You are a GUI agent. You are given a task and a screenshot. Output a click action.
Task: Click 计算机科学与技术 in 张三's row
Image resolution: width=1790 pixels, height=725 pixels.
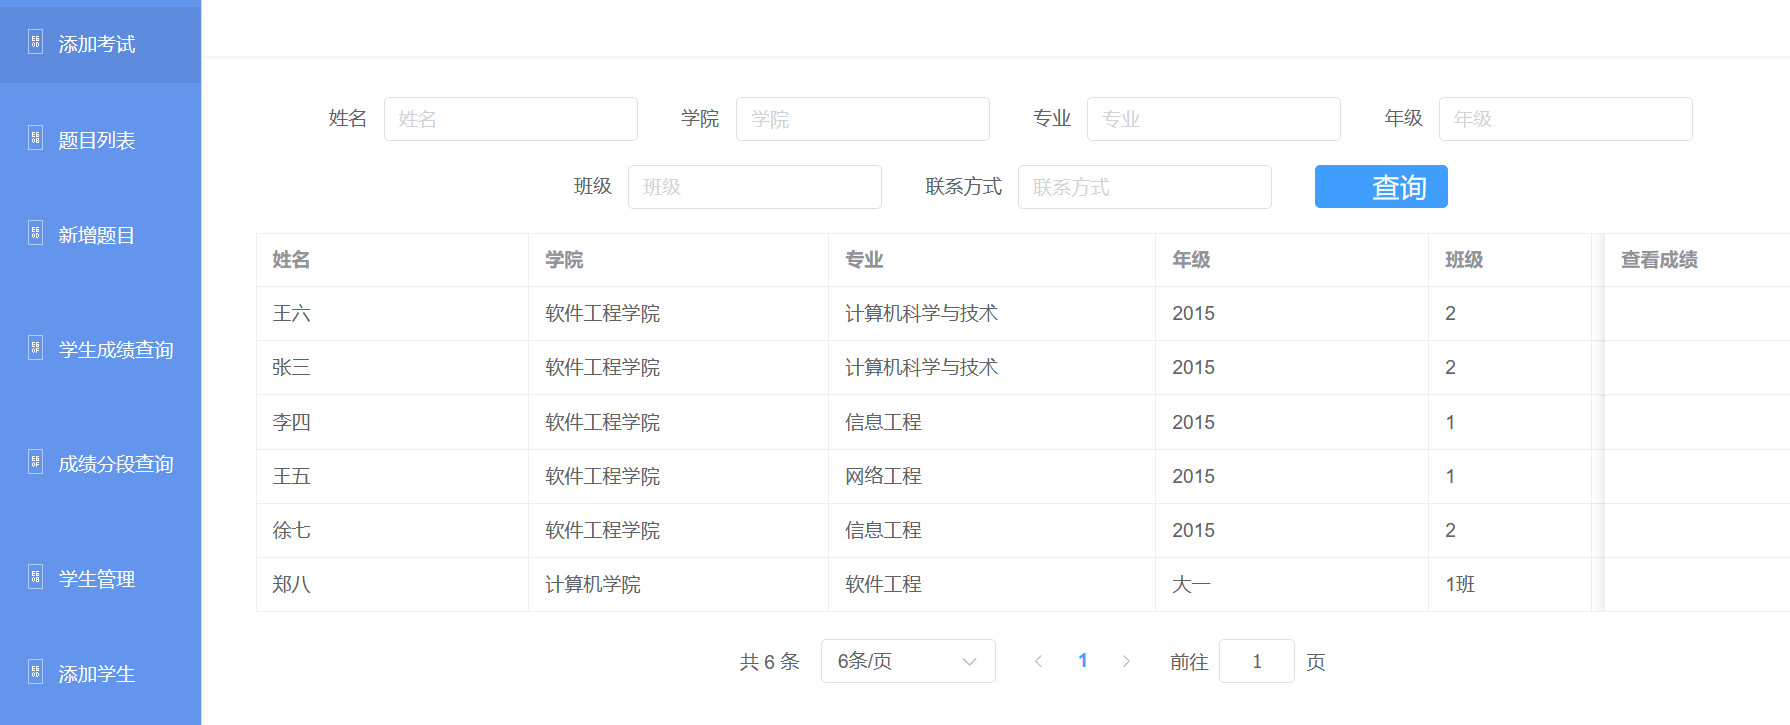click(921, 368)
